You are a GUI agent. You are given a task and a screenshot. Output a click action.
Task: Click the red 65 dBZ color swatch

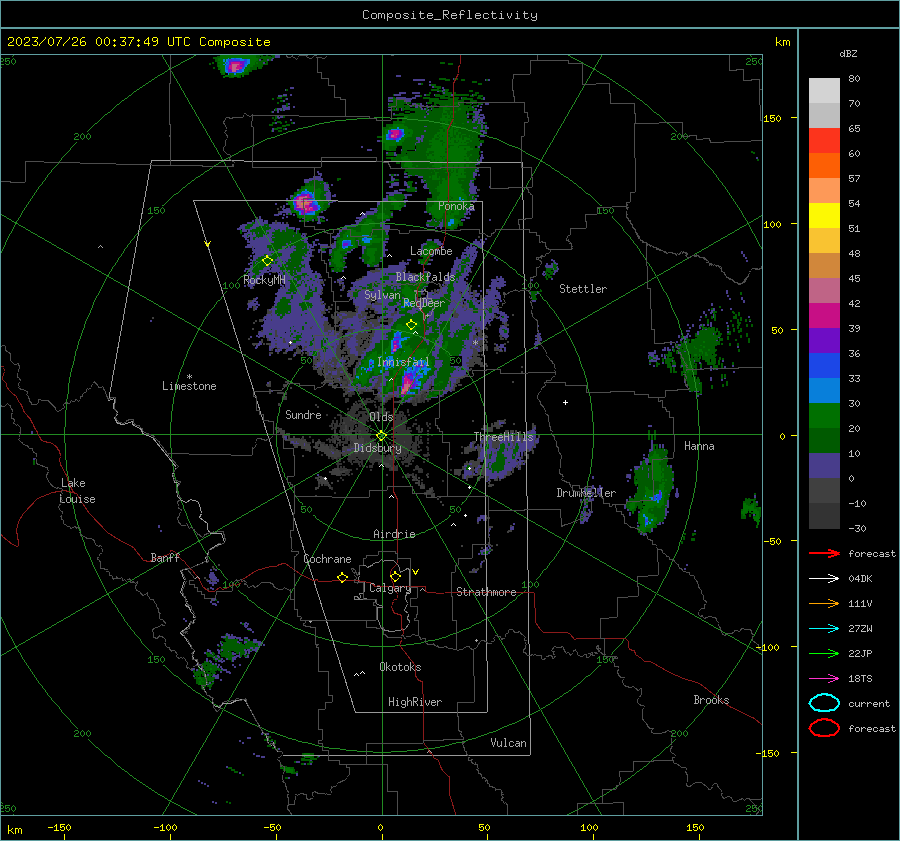coord(824,141)
